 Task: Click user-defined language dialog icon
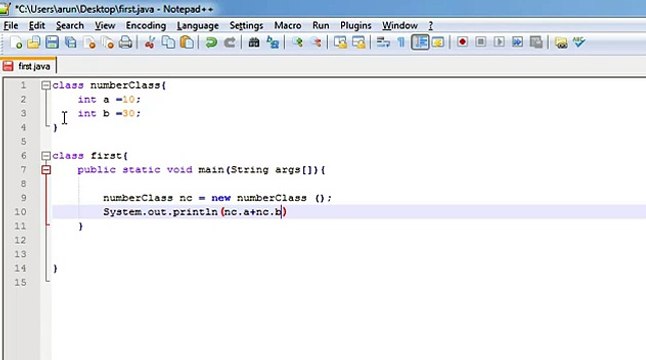[438, 42]
